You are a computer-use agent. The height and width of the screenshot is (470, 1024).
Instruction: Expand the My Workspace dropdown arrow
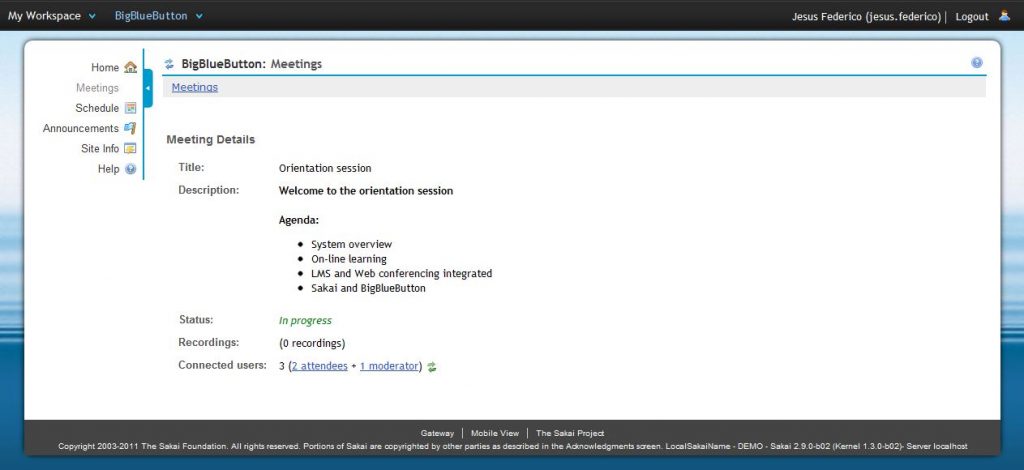pos(91,16)
